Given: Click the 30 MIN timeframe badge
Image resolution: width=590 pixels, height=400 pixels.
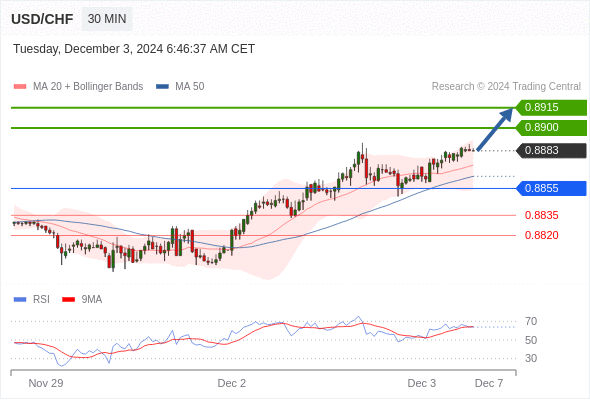Looking at the screenshot, I should tap(107, 19).
